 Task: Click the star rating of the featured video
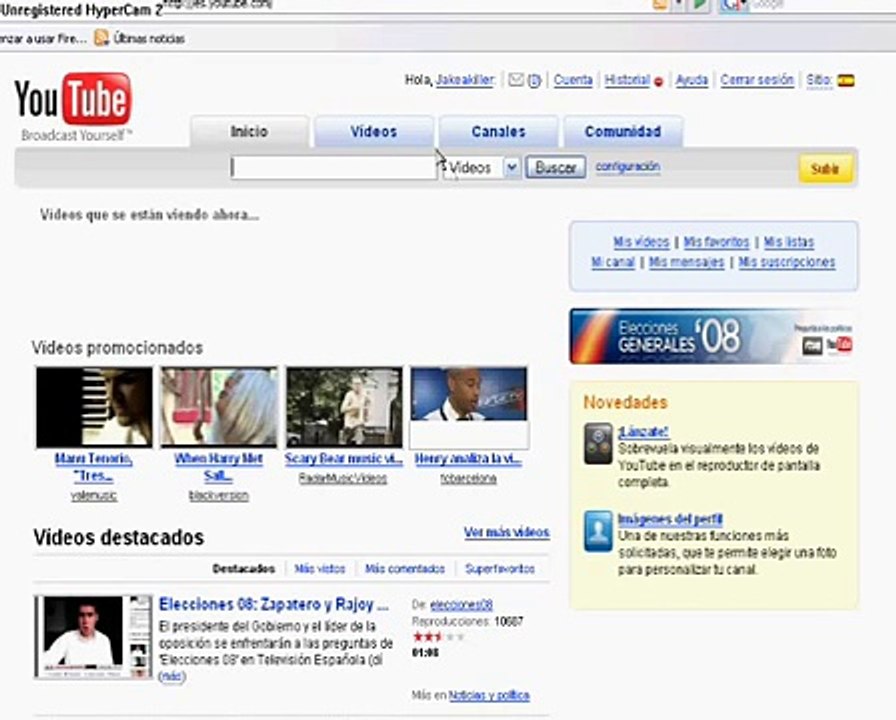pyautogui.click(x=438, y=637)
